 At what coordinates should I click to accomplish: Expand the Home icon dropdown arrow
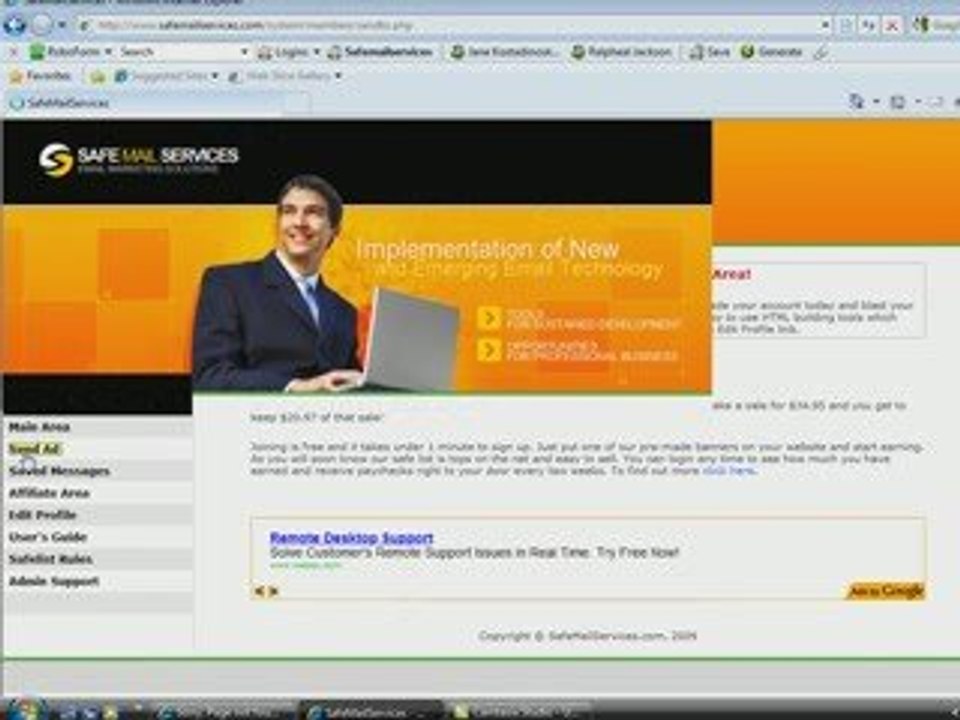(876, 102)
